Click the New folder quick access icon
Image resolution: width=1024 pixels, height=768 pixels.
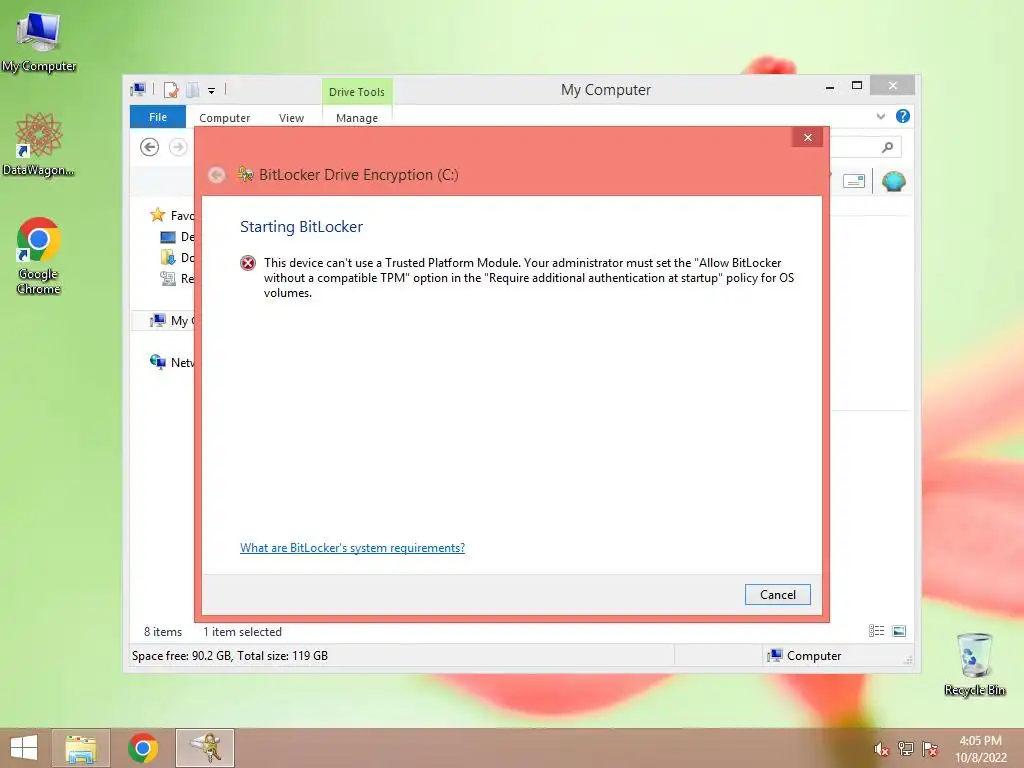(x=193, y=90)
